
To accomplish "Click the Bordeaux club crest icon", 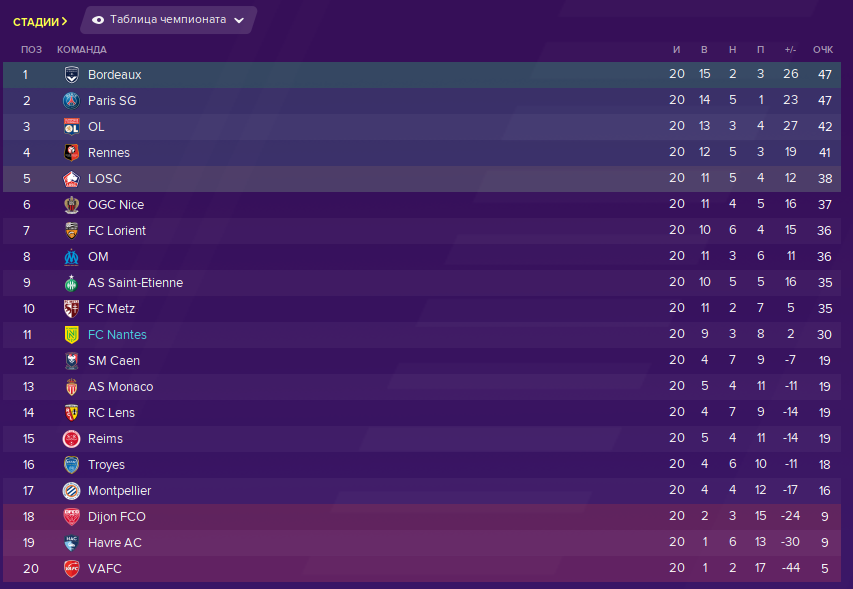I will point(71,75).
